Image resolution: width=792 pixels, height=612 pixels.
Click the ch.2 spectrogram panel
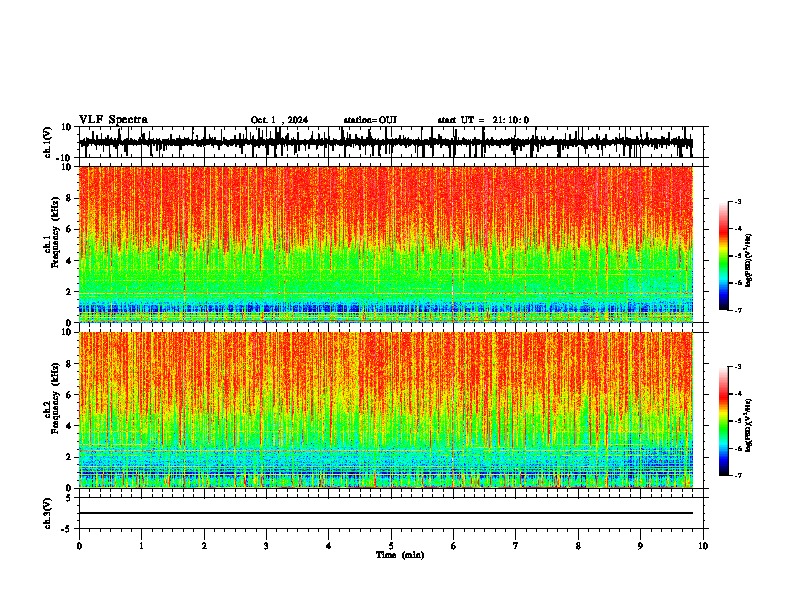point(386,410)
